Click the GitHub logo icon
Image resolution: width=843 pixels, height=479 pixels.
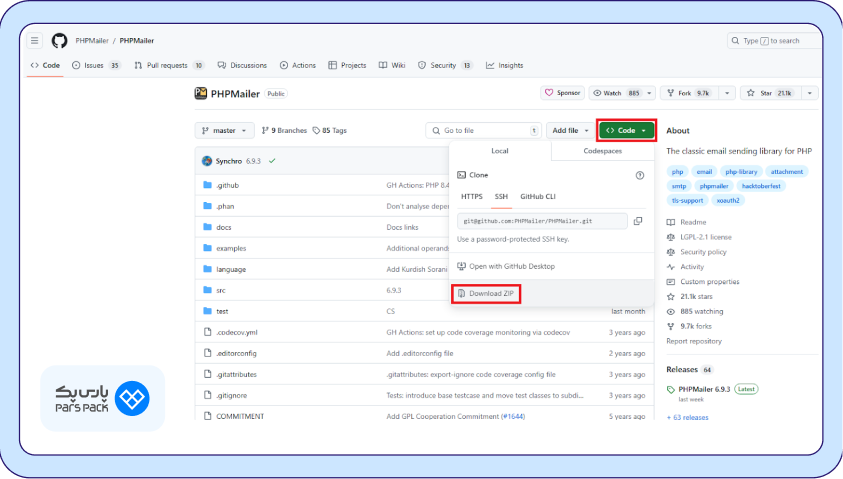coord(59,41)
